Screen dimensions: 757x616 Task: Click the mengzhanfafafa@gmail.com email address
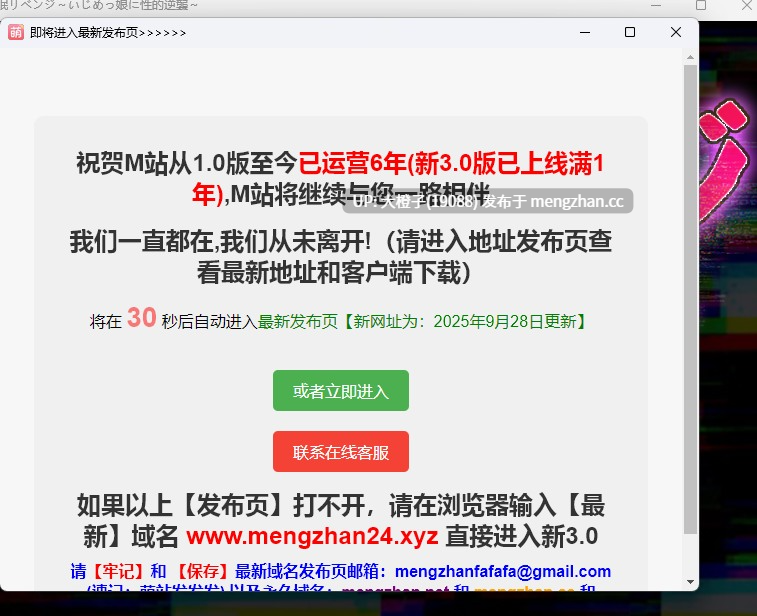(x=503, y=572)
